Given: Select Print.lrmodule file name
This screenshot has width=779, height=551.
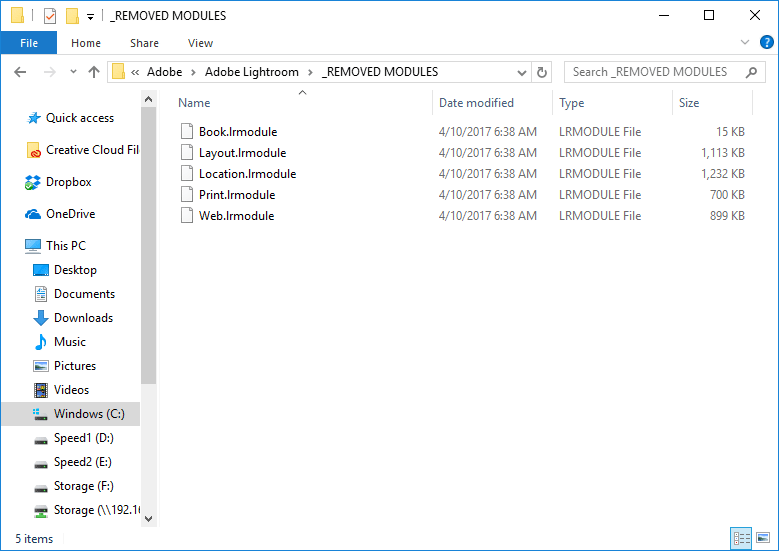Looking at the screenshot, I should point(237,195).
